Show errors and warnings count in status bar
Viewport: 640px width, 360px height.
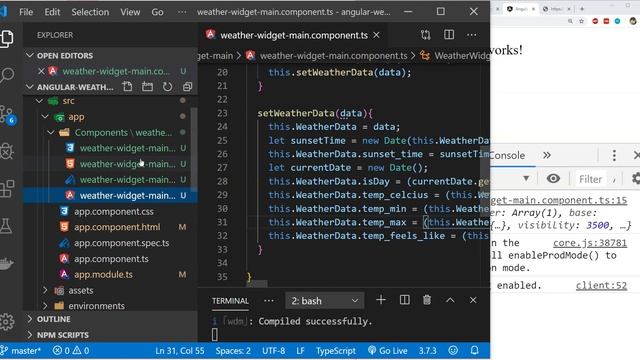pyautogui.click(x=71, y=351)
